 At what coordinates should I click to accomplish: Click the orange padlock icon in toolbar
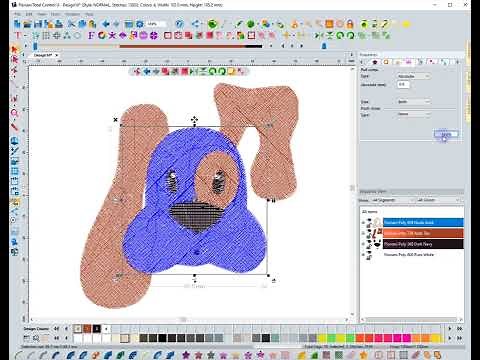350,24
